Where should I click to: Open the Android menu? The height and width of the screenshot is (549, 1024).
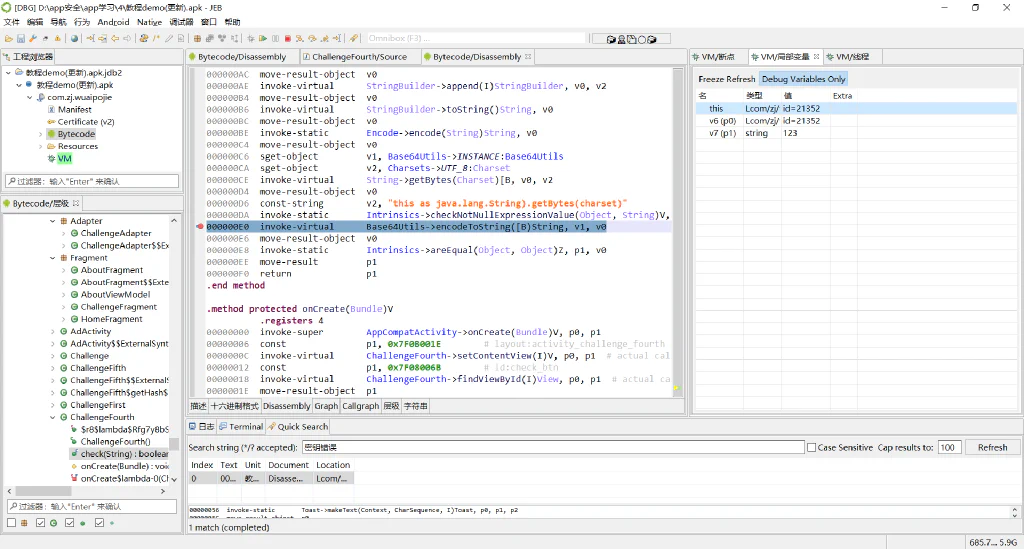[114, 22]
